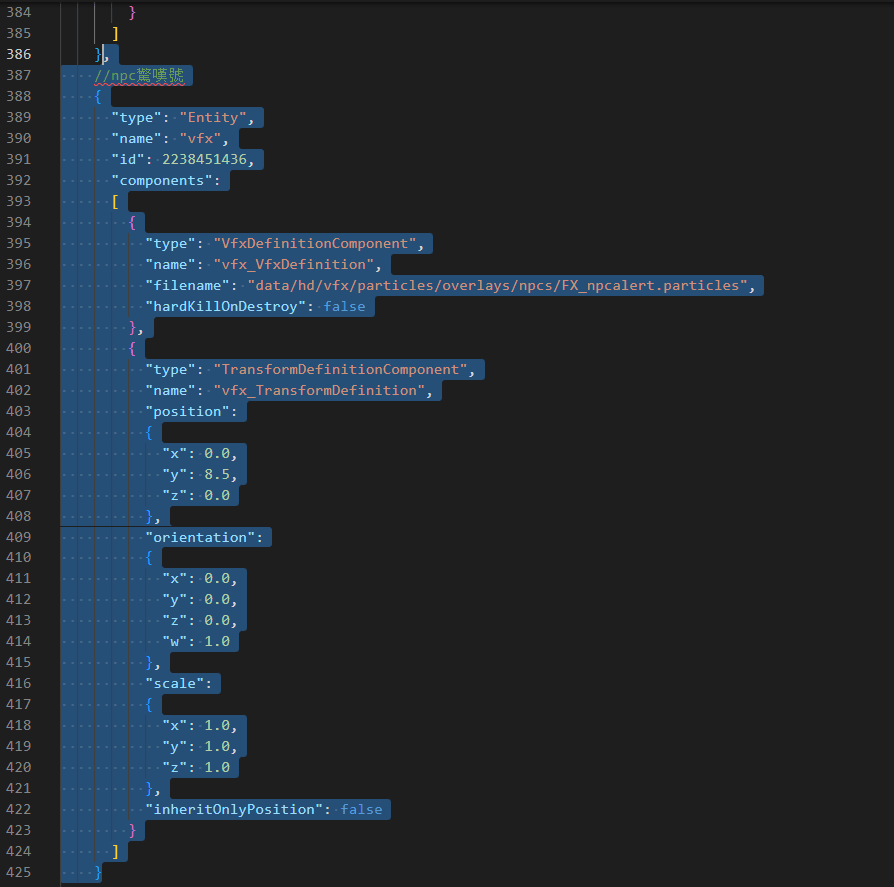
Task: Select the "components" key on line 392
Action: click(161, 181)
